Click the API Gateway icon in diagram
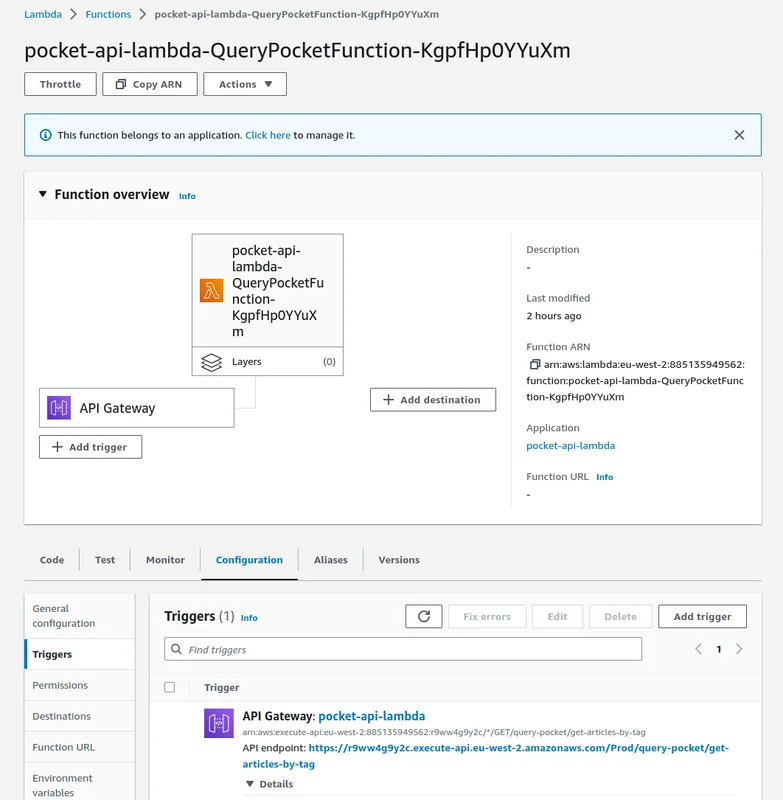The width and height of the screenshot is (783, 800). coord(59,408)
